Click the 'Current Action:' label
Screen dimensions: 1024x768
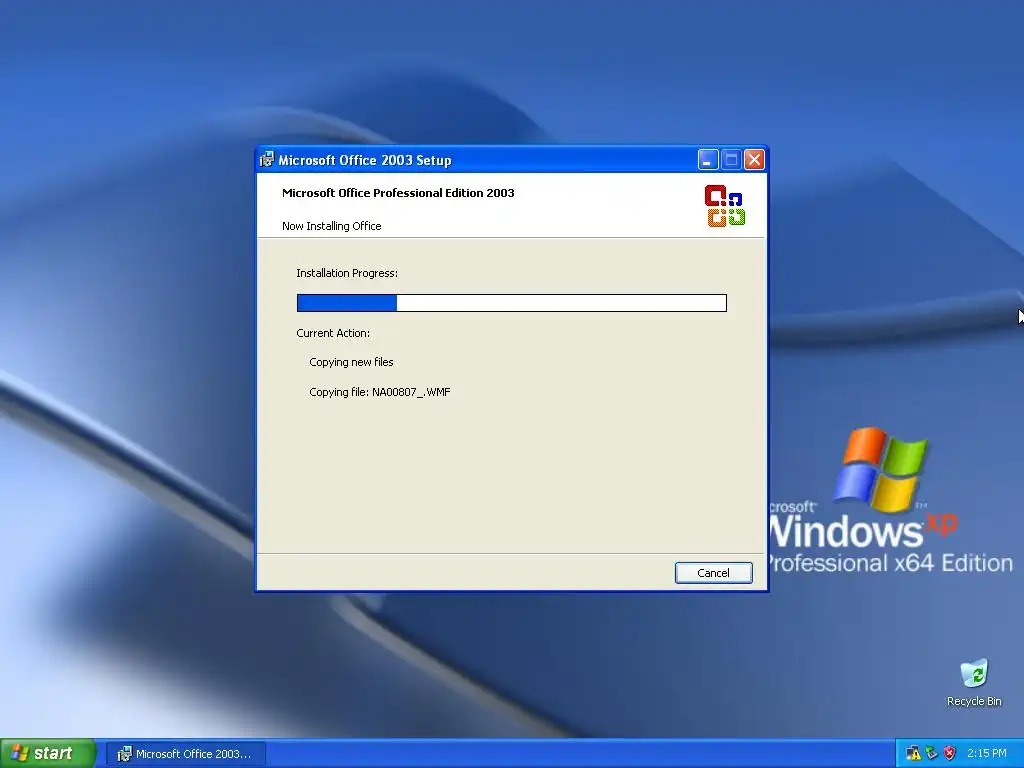(x=333, y=333)
